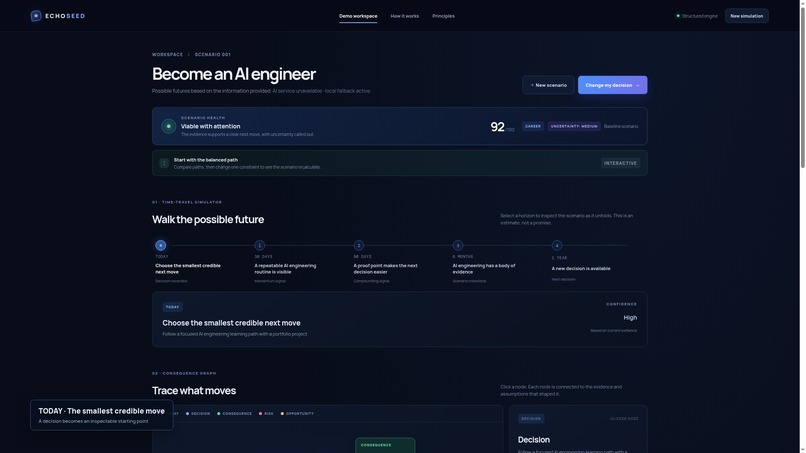Click 'A proof point makes the next decision easier'
The width and height of the screenshot is (806, 453).
[x=386, y=268]
